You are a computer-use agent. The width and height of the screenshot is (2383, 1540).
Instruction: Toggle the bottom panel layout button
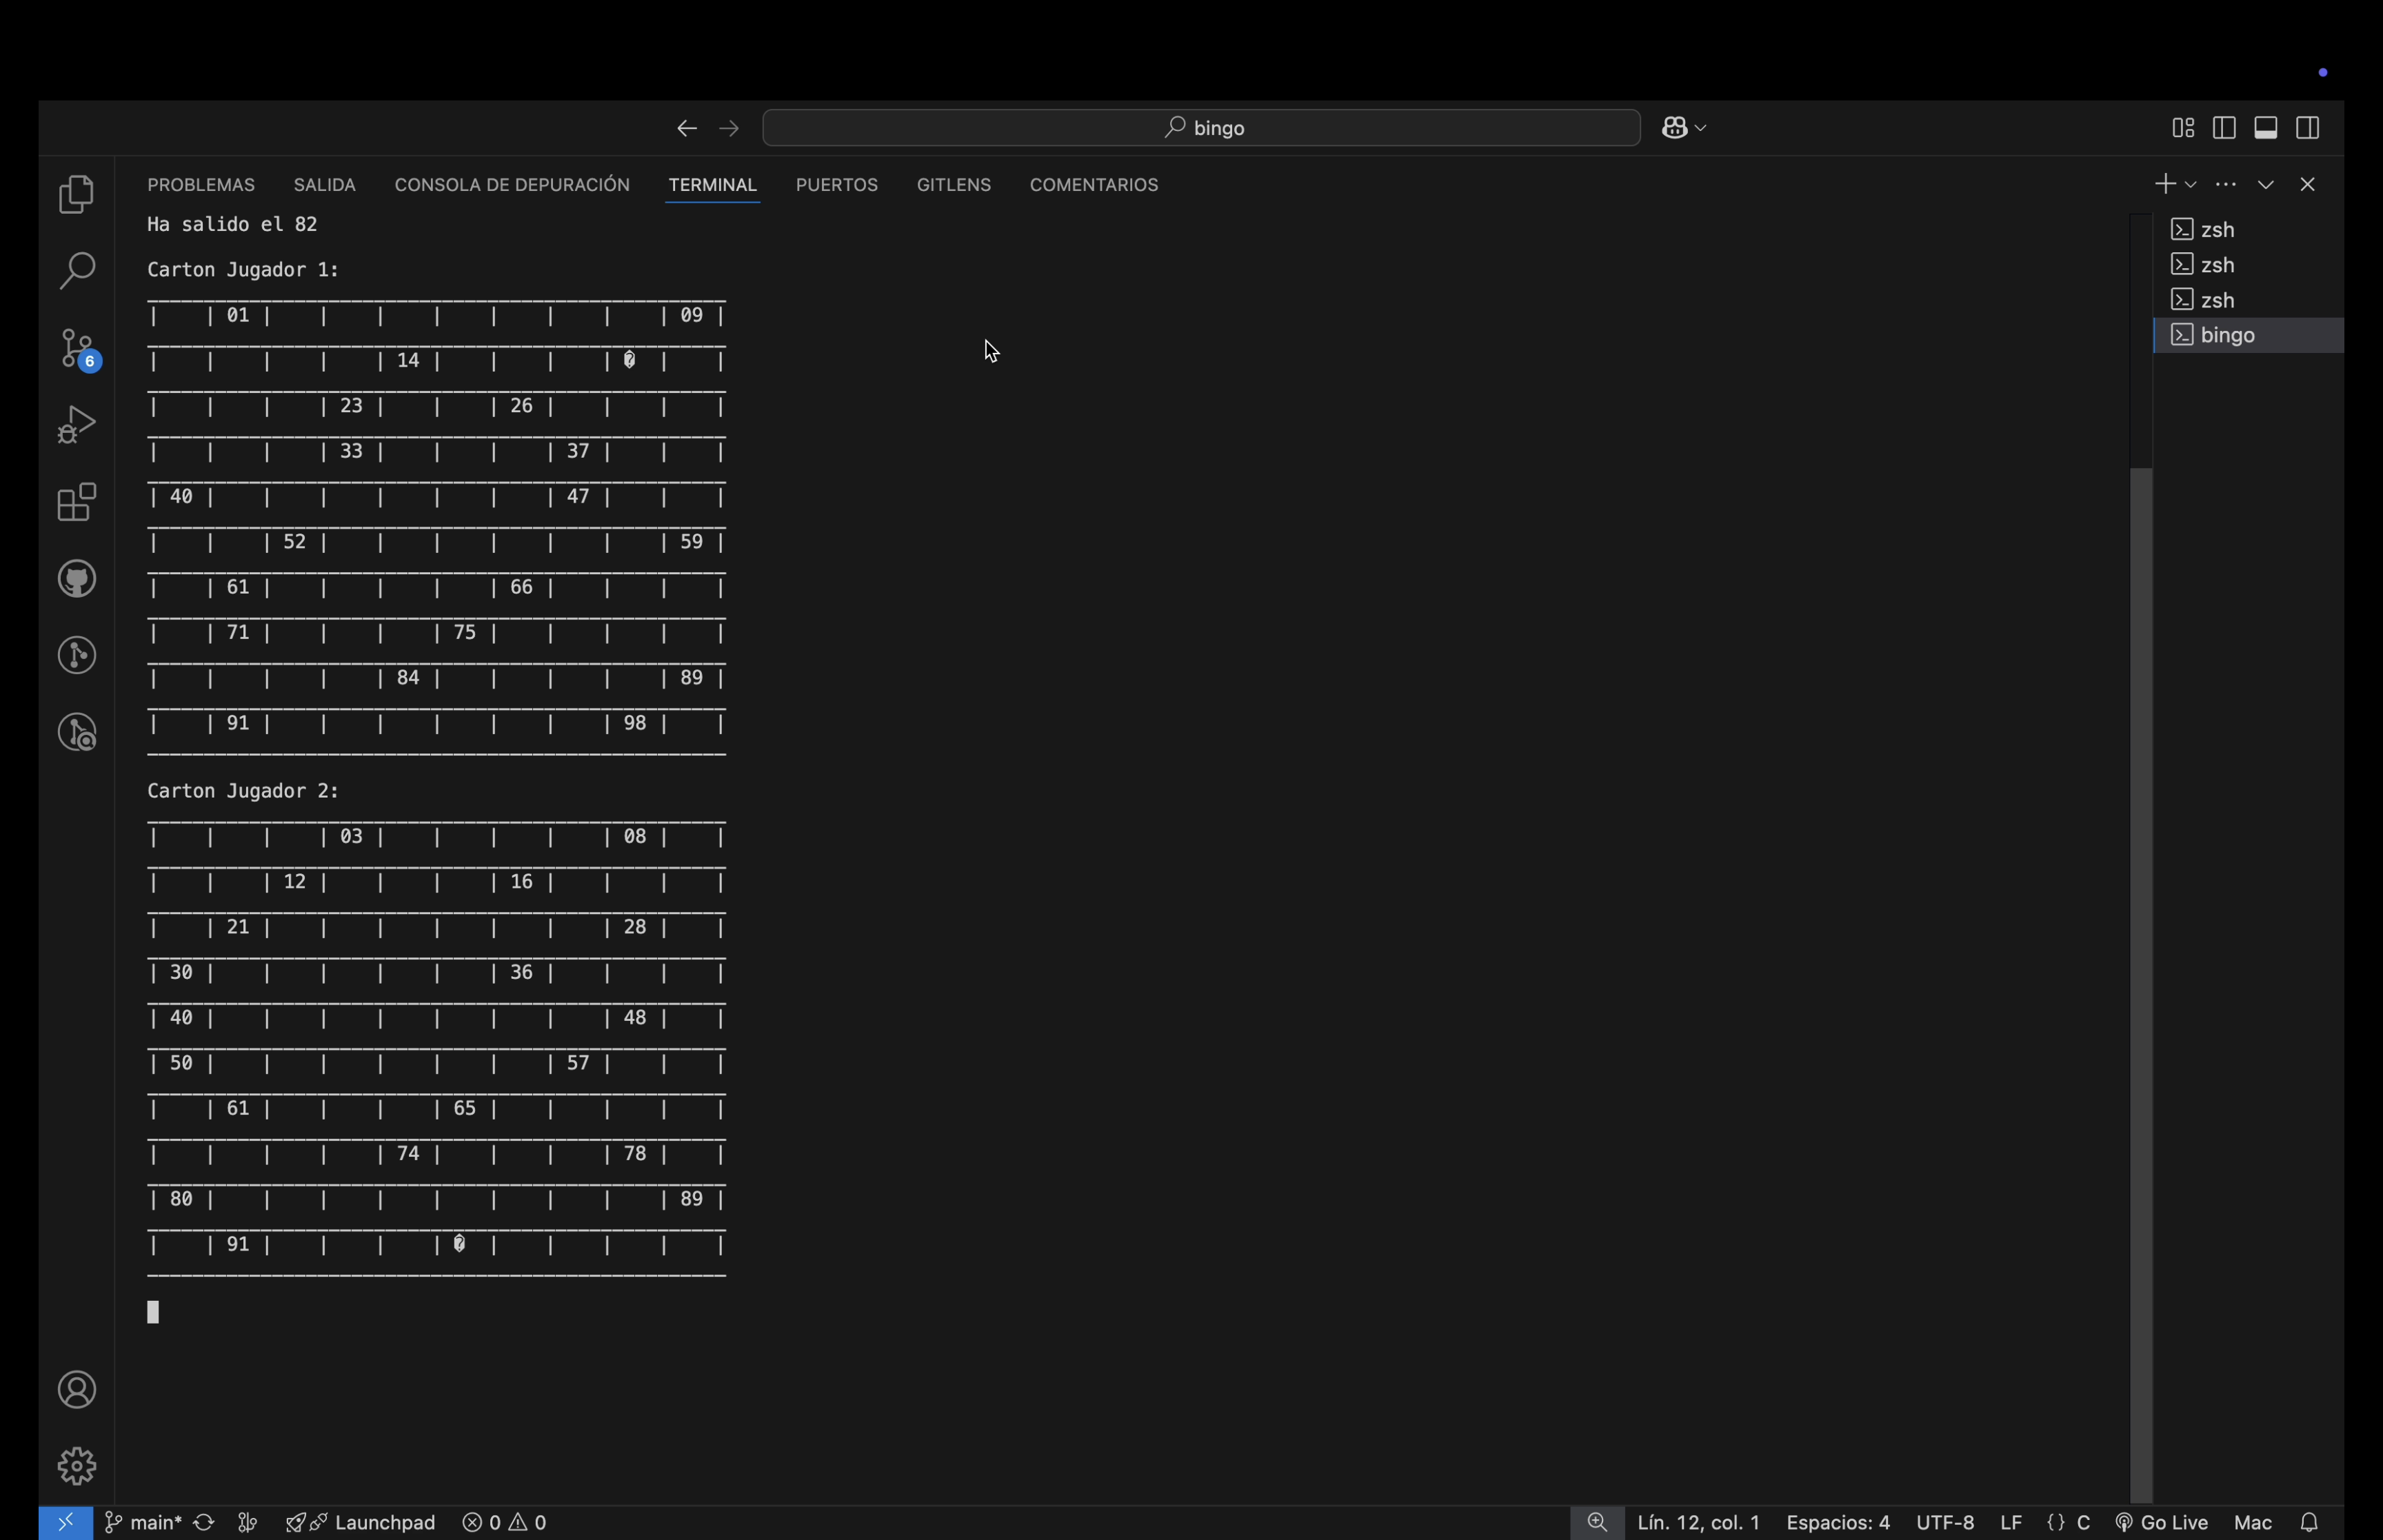click(x=2266, y=128)
